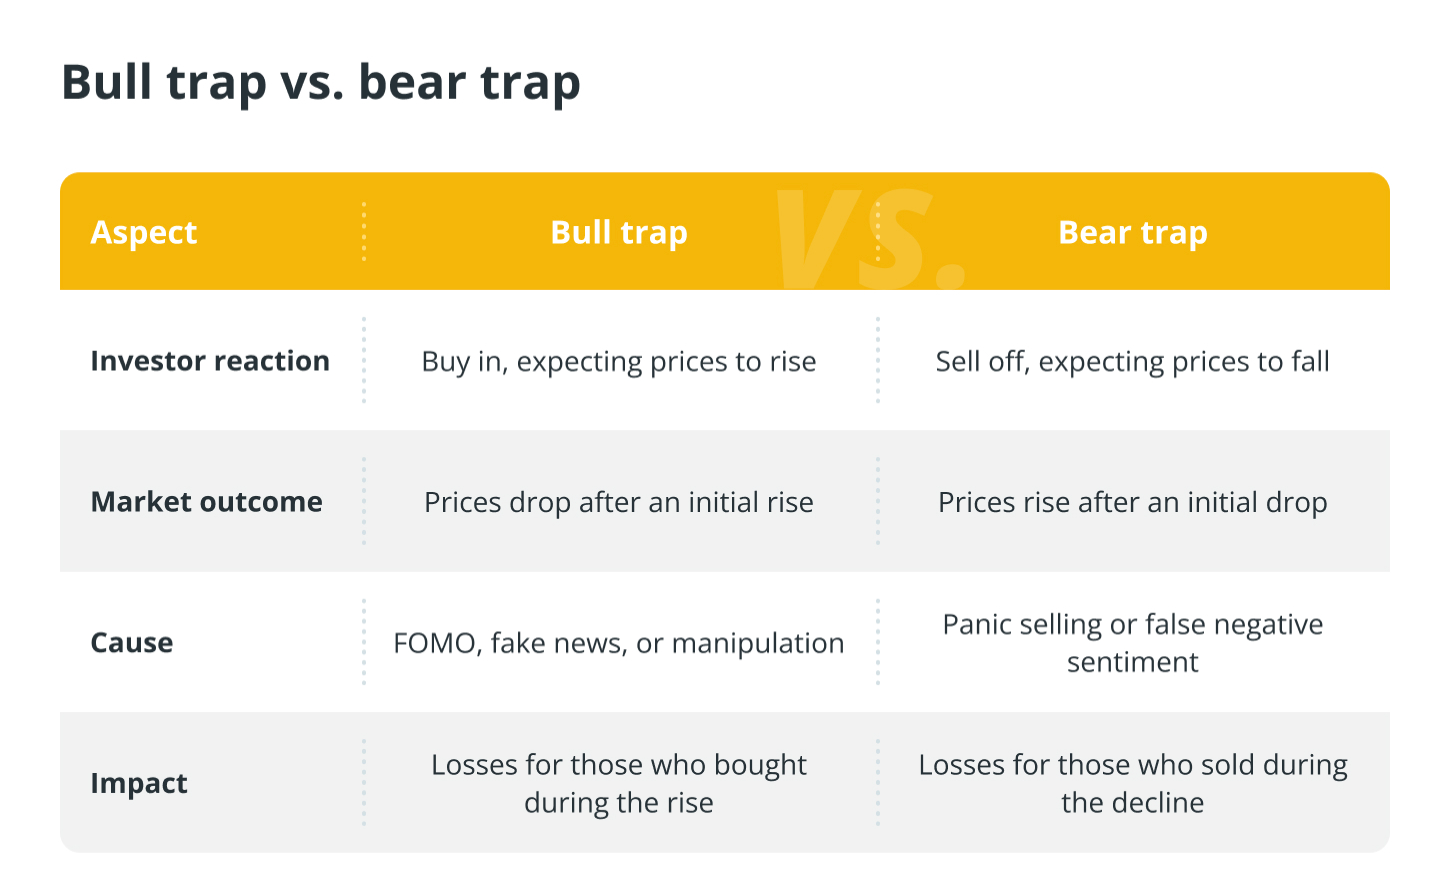Click the "Bull trap" column header
This screenshot has height=884, width=1450.
tap(619, 232)
